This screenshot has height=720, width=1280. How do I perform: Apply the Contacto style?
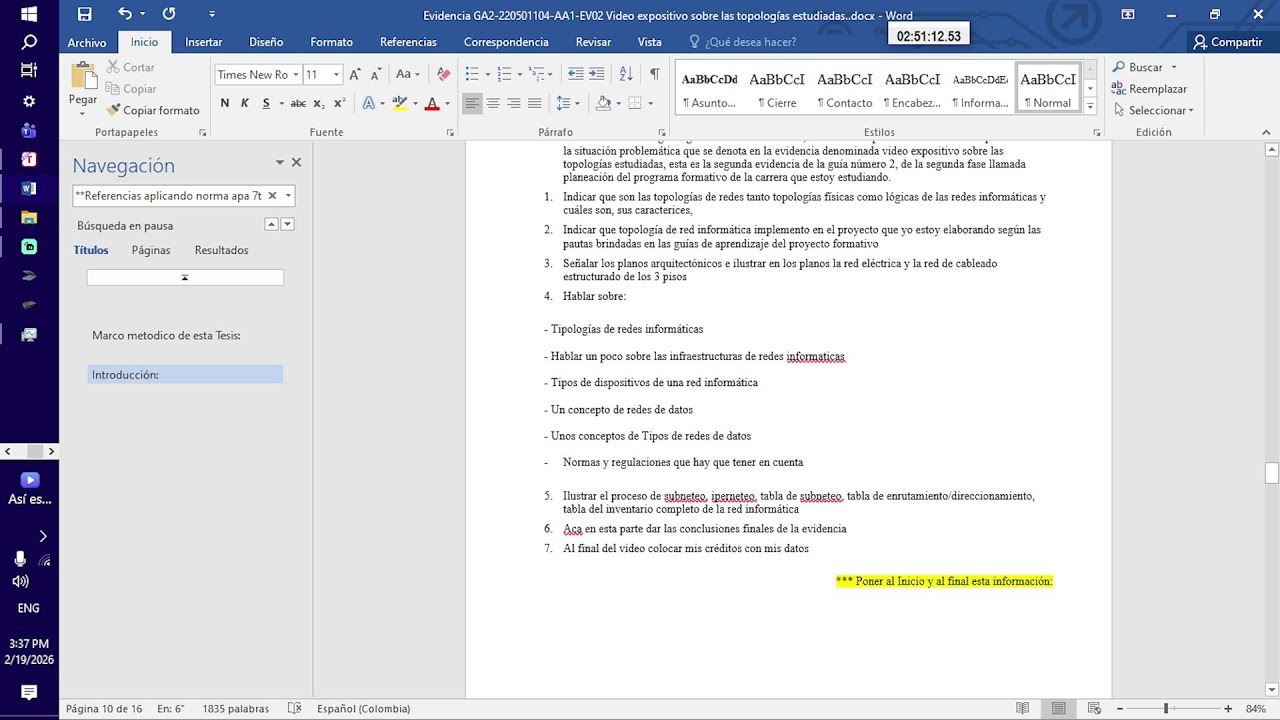pos(845,88)
